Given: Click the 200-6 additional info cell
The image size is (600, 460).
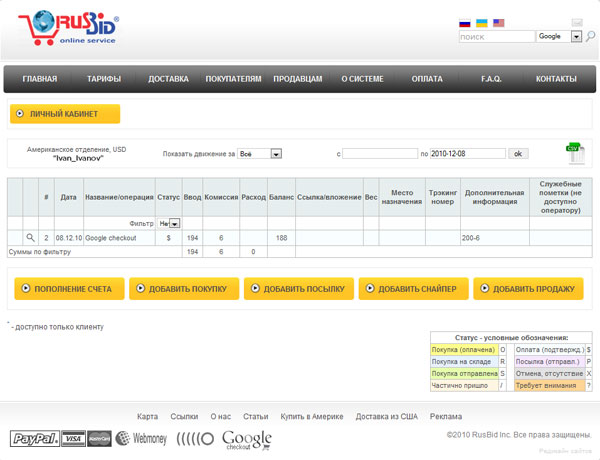Looking at the screenshot, I should (495, 238).
